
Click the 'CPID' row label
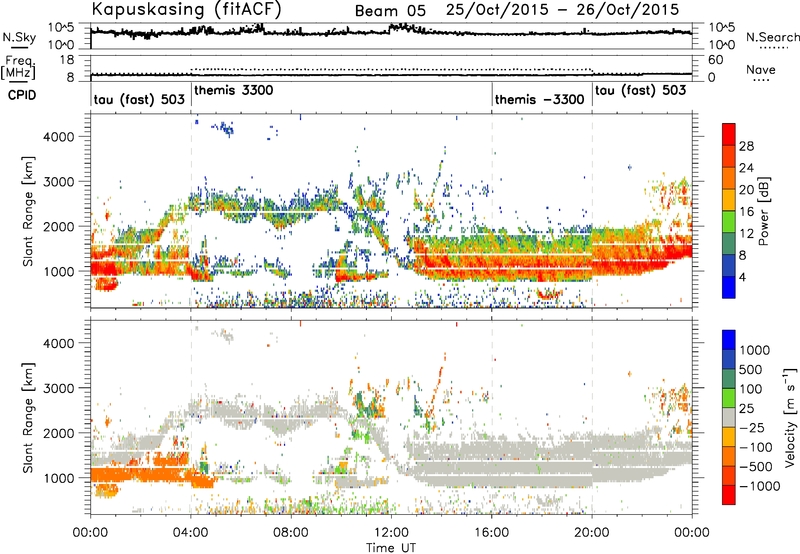coord(22,95)
